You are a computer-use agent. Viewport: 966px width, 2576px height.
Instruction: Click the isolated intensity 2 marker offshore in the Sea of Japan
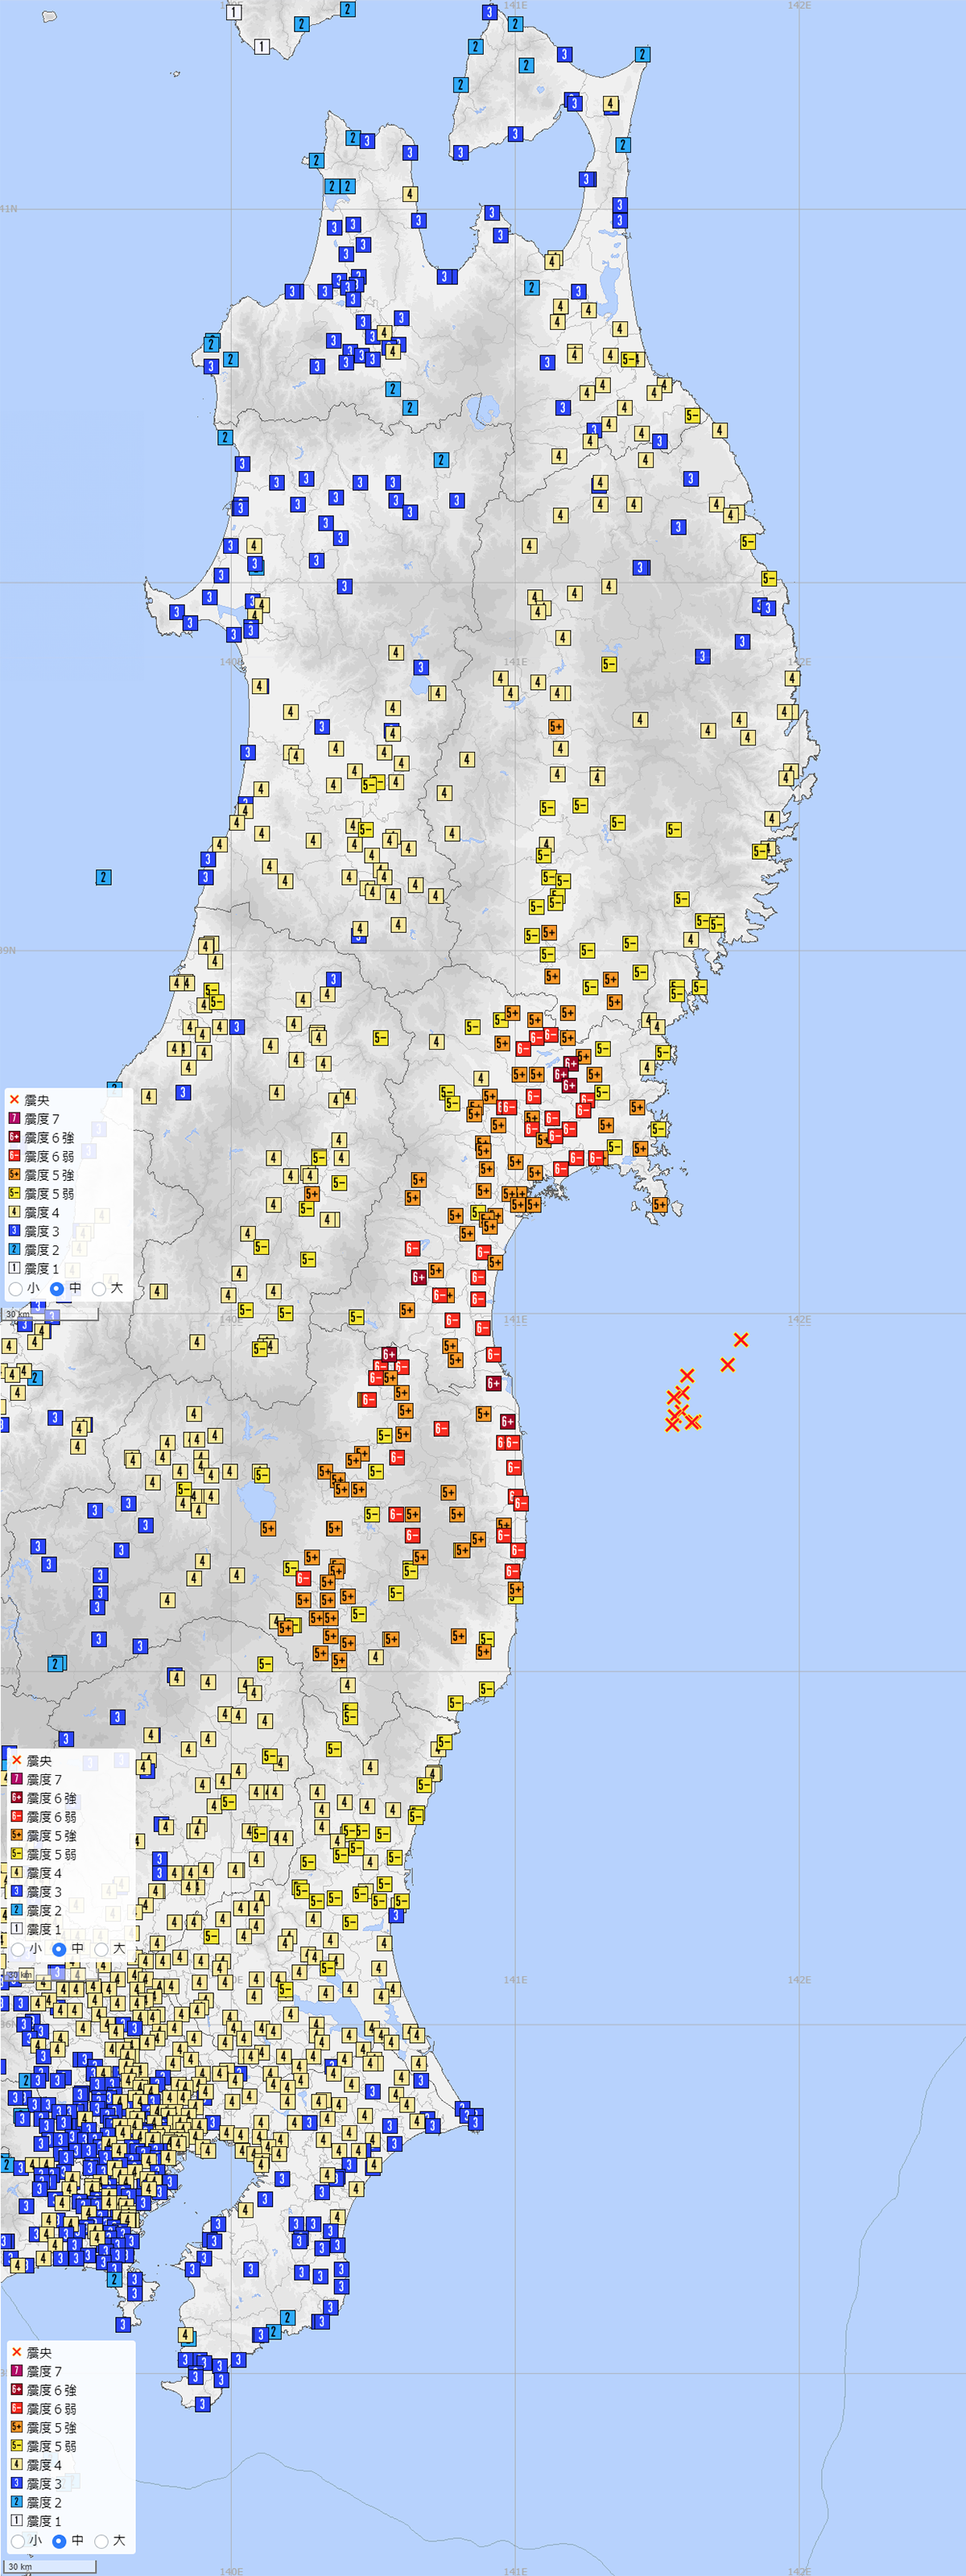coord(103,877)
